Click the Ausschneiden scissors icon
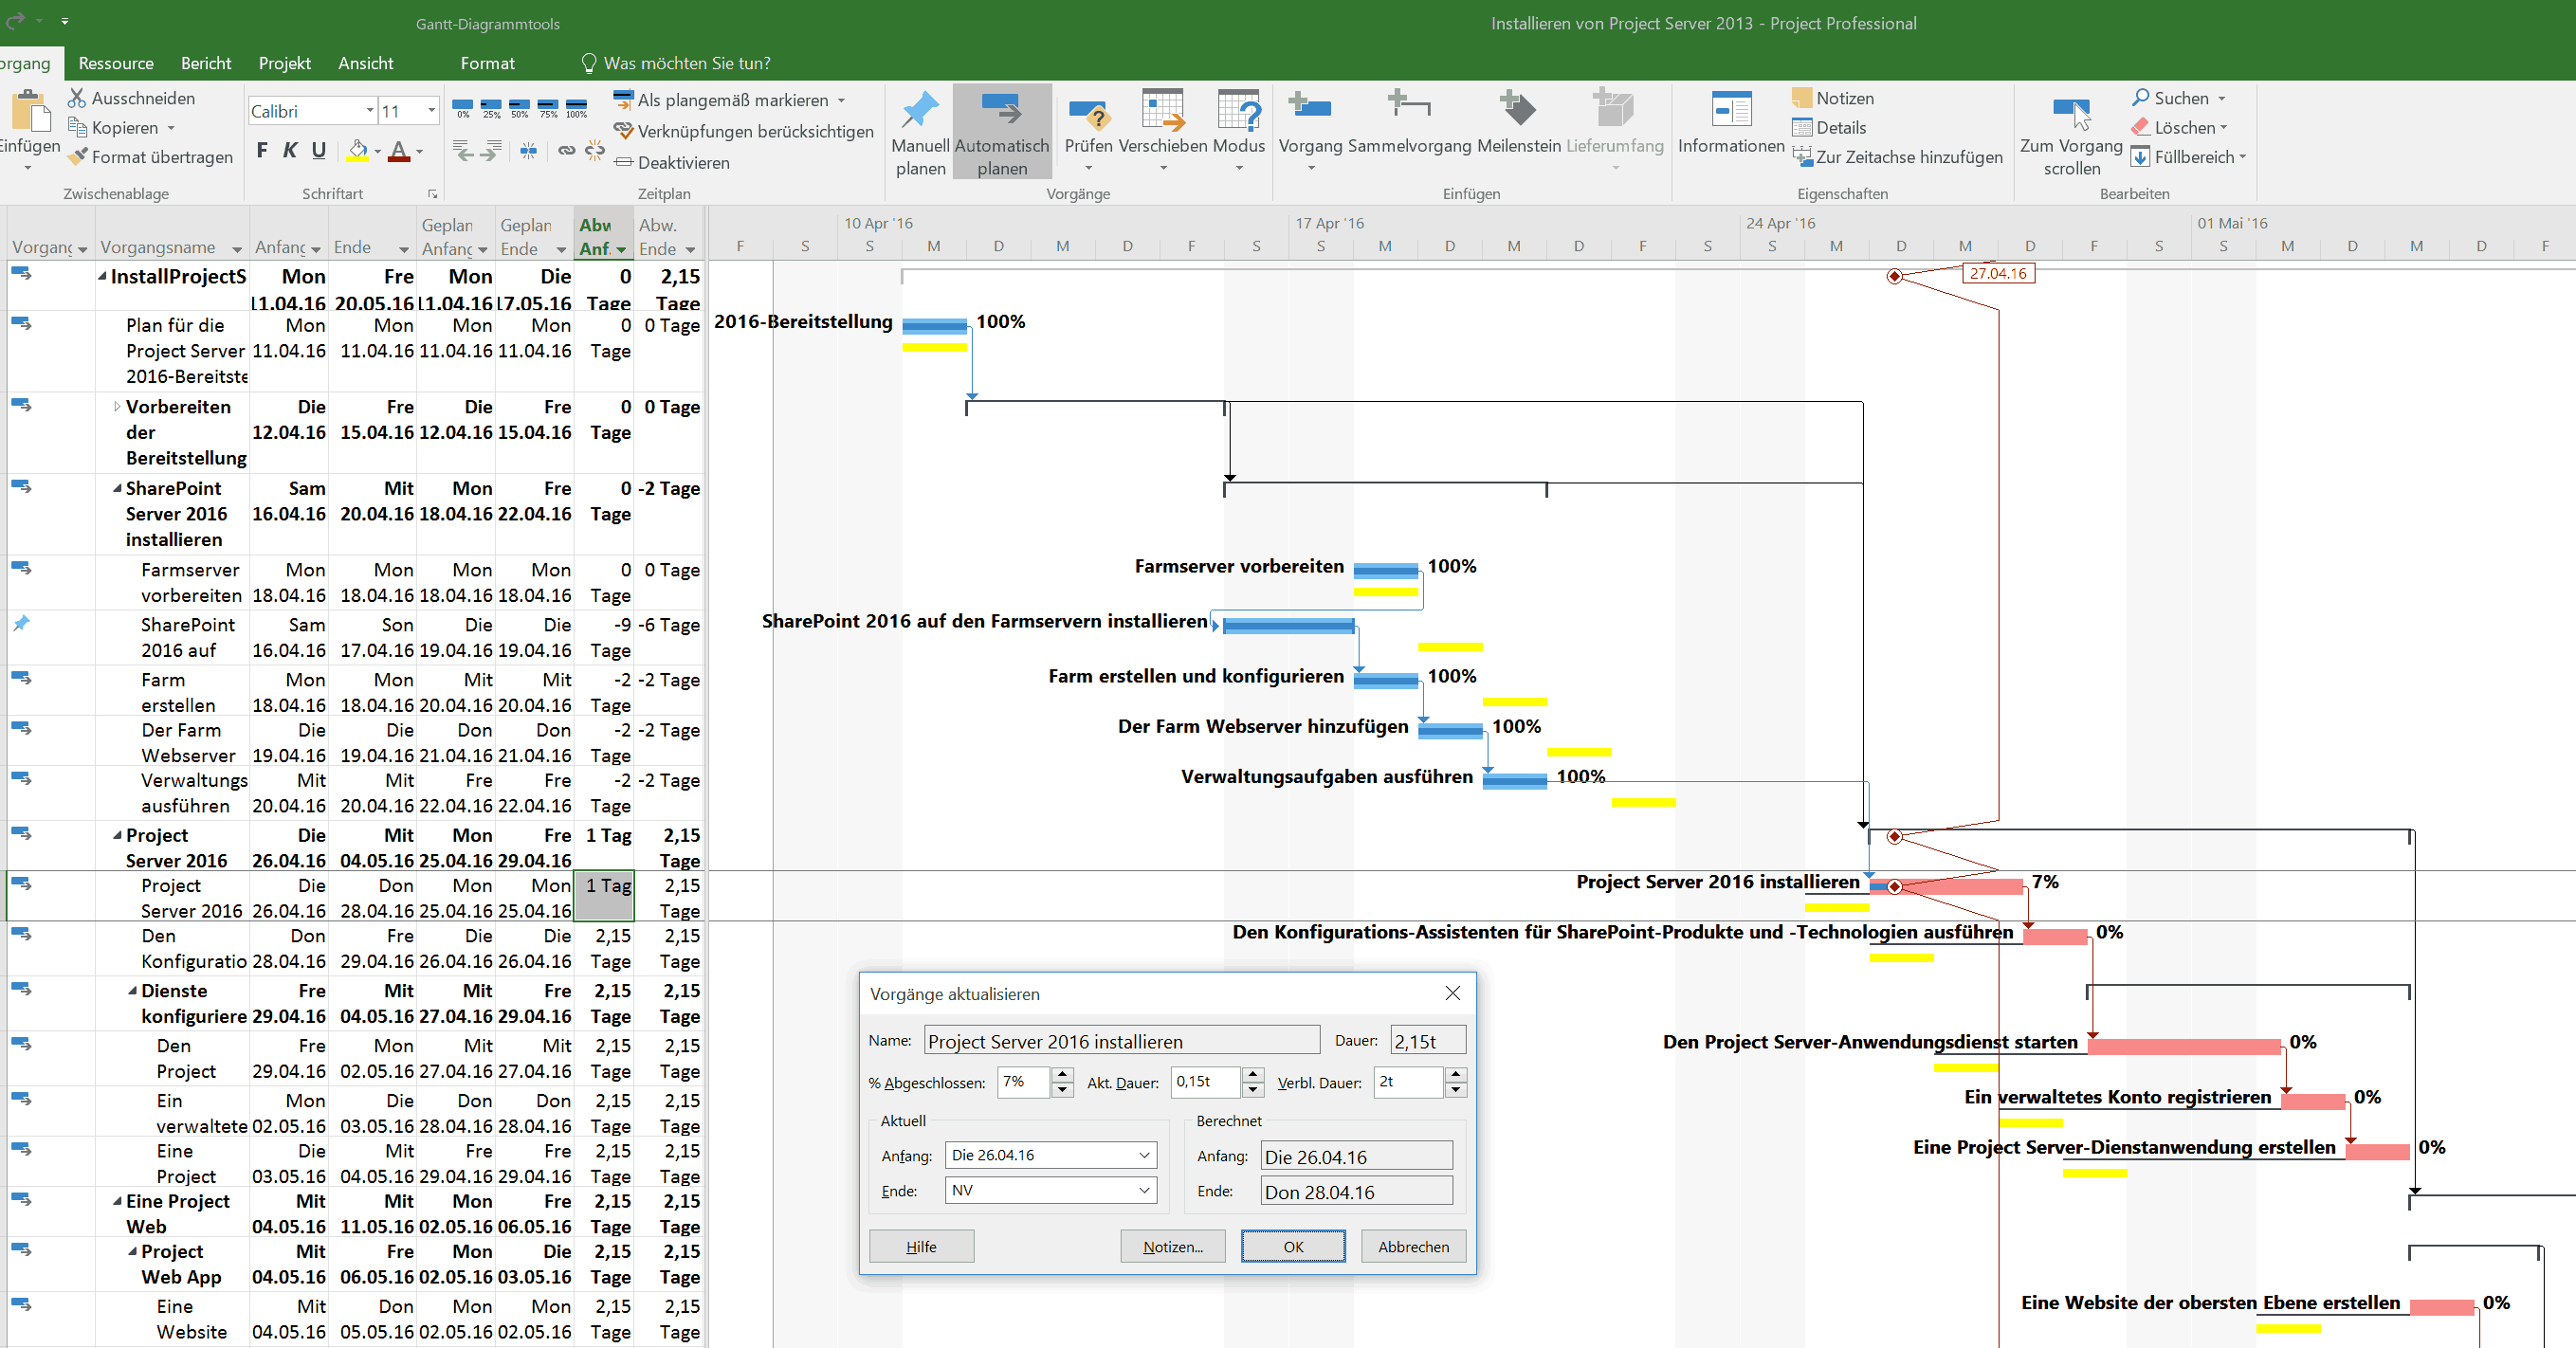This screenshot has height=1348, width=2576. coord(77,98)
